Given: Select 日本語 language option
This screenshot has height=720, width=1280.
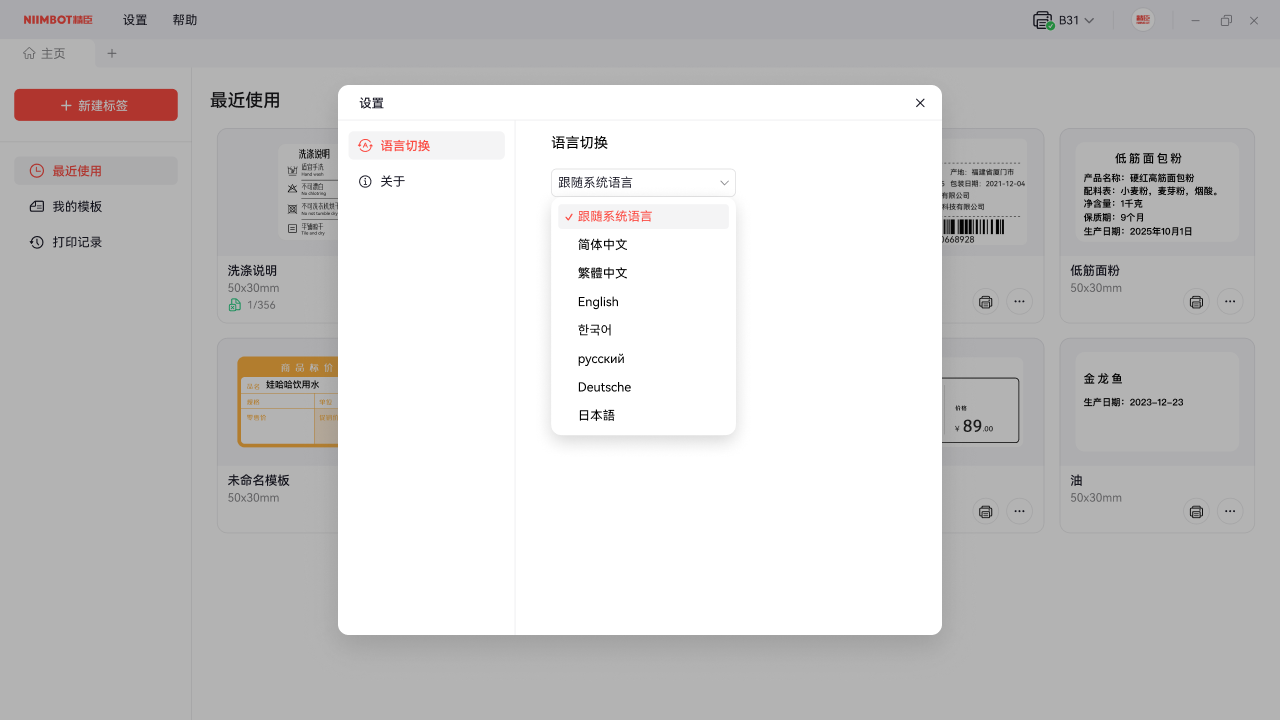Looking at the screenshot, I should coord(596,415).
